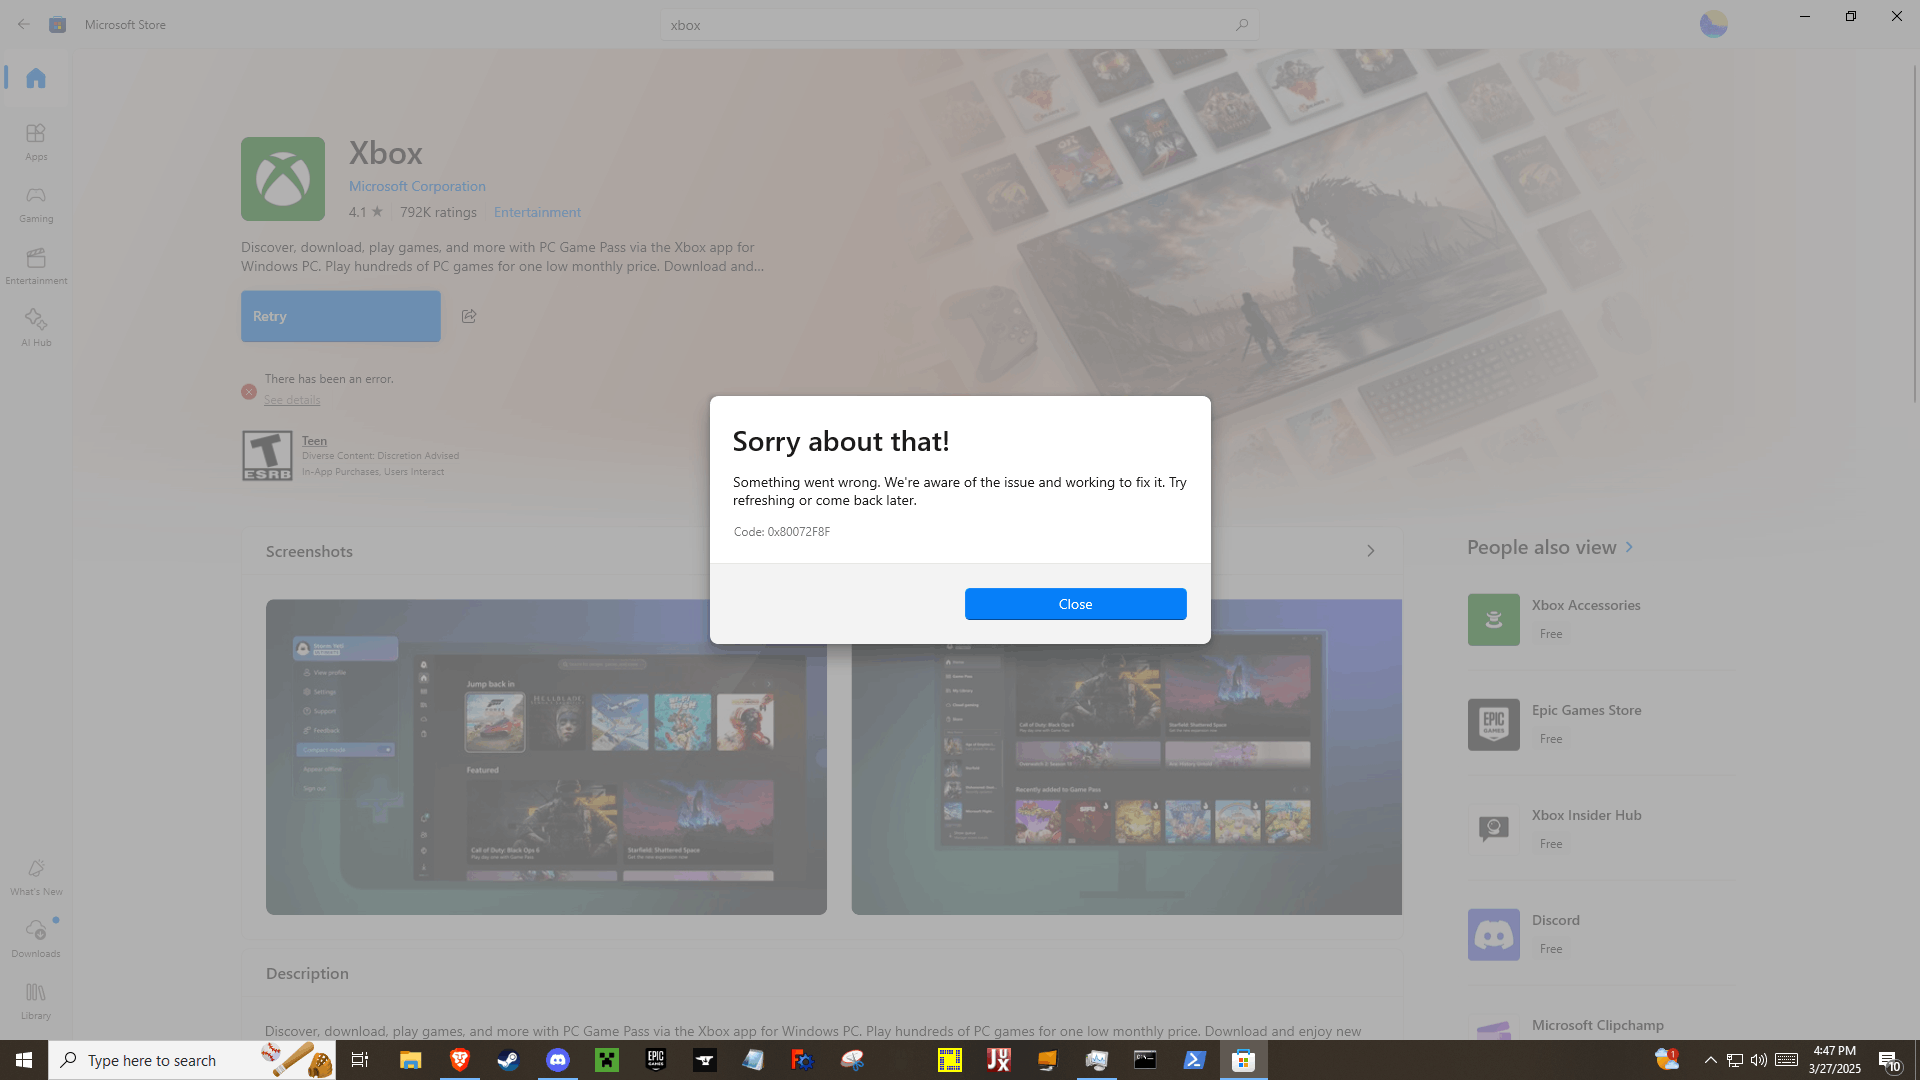Click the share icon next to Retry
Image resolution: width=1920 pixels, height=1080 pixels.
pos(469,316)
